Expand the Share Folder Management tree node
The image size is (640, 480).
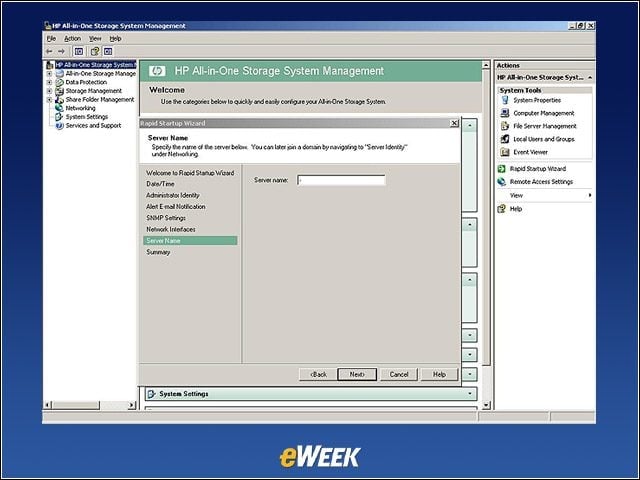point(49,100)
